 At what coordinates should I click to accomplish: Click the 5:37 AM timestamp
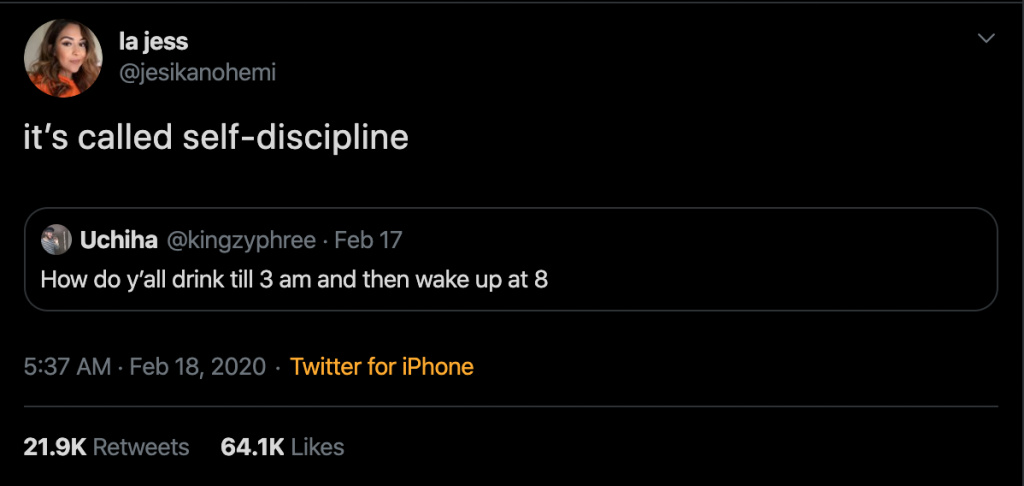click(x=67, y=367)
